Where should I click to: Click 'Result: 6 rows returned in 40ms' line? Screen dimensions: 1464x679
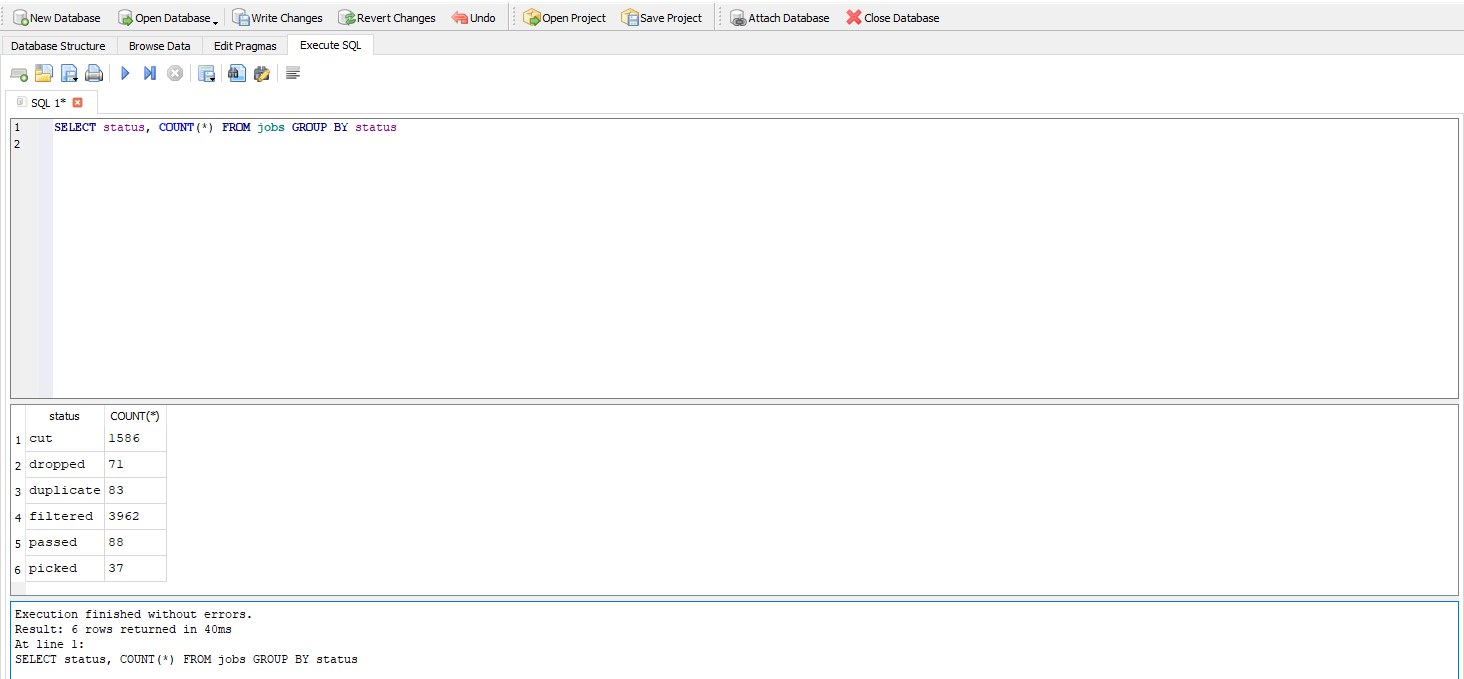tap(124, 630)
